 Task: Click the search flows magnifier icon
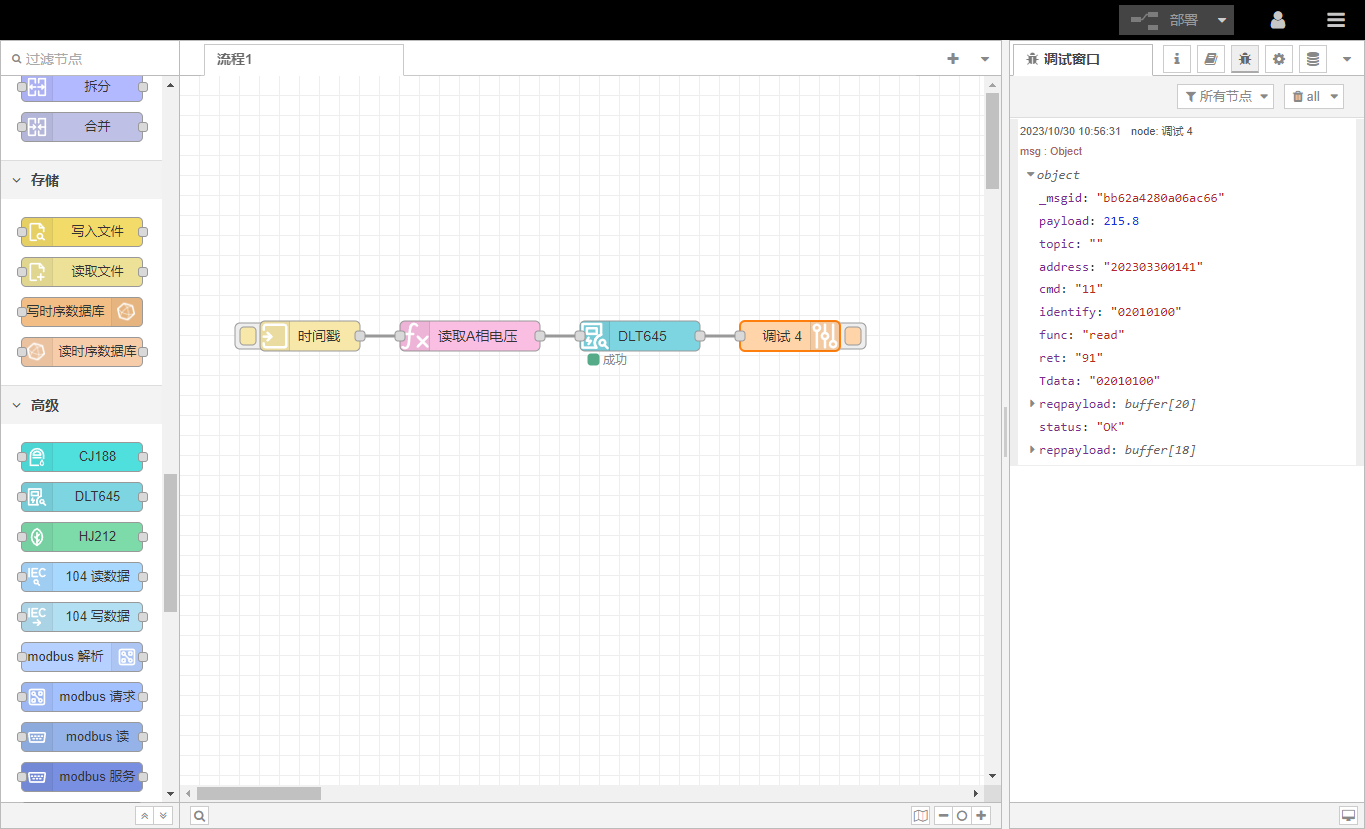(200, 816)
